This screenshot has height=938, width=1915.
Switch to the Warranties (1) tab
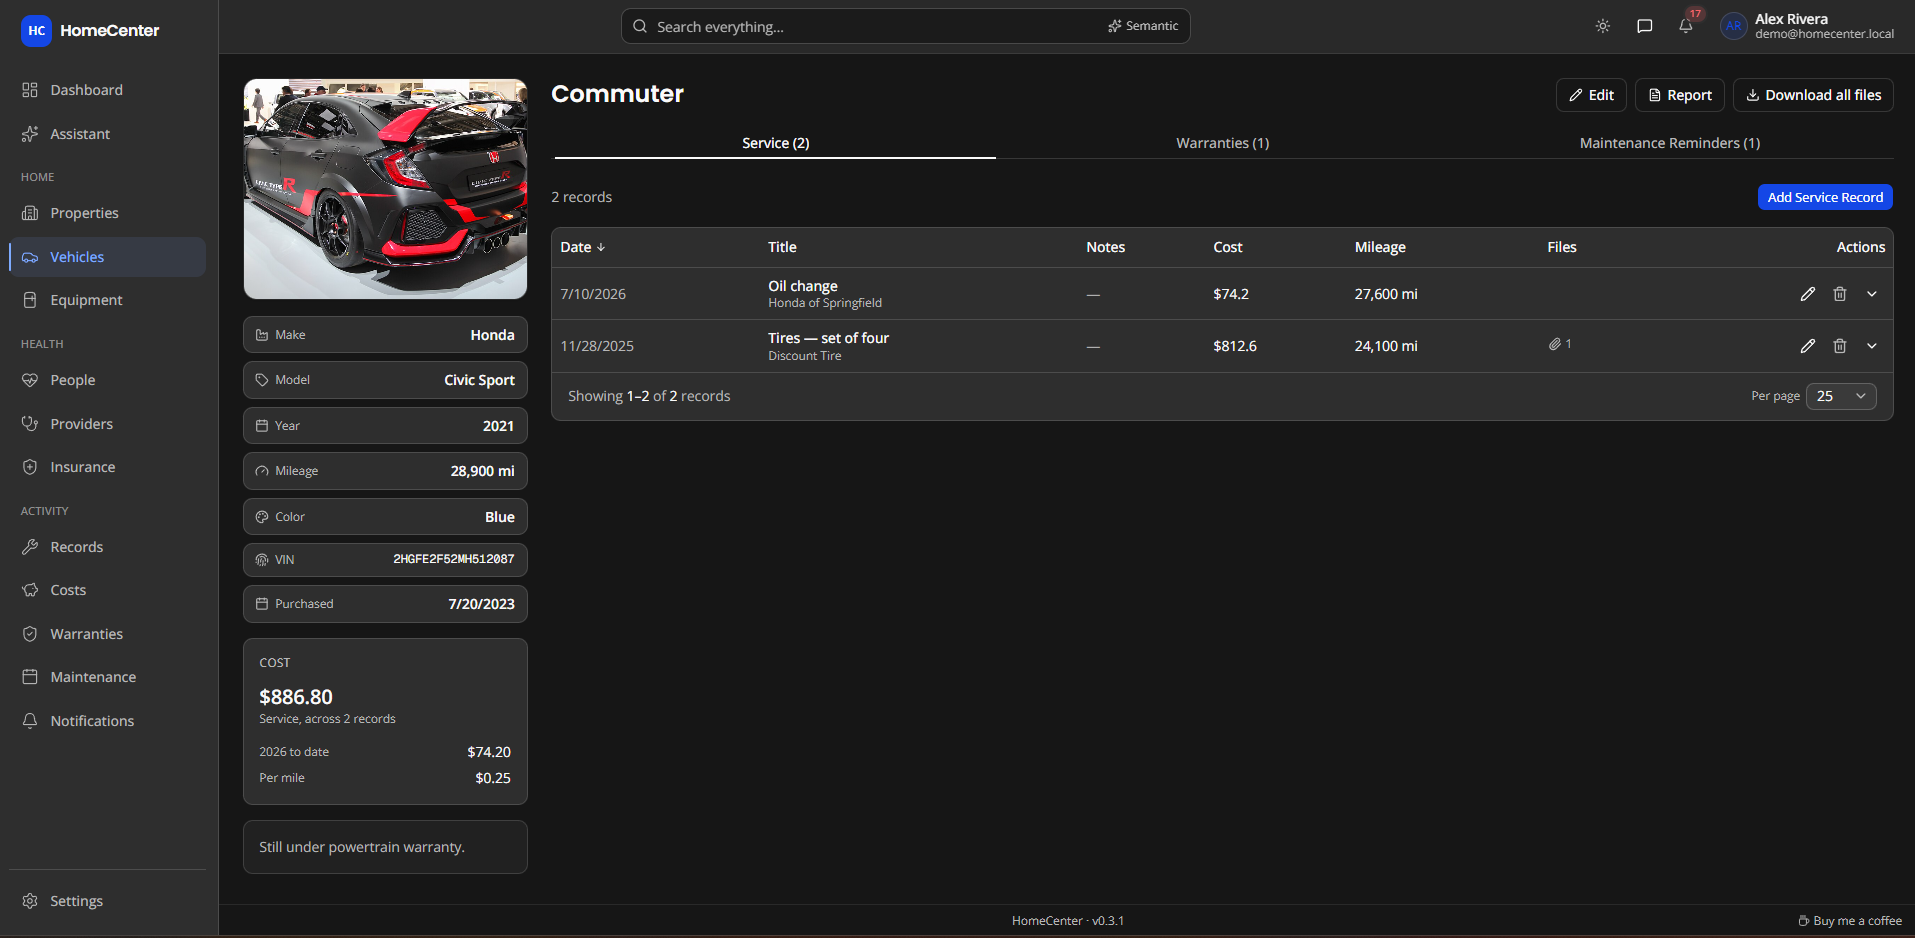[1222, 143]
